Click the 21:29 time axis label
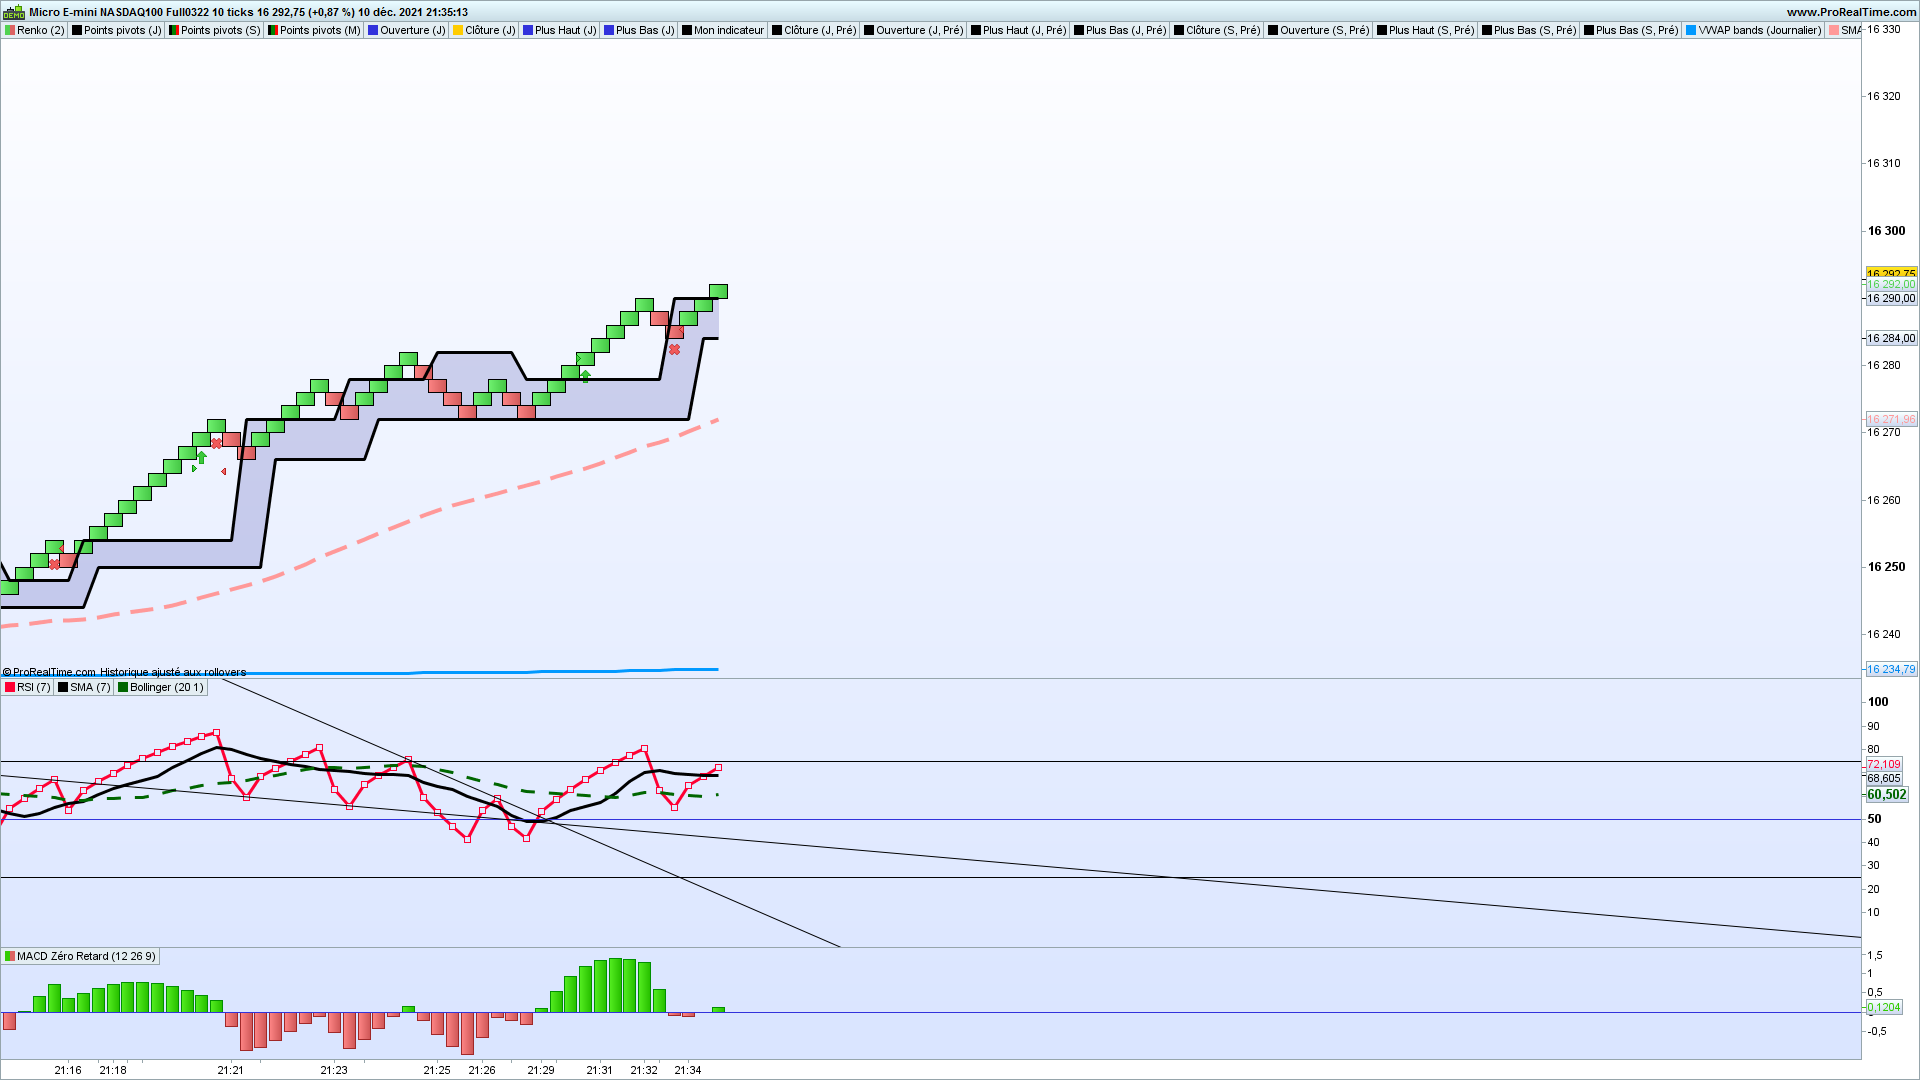The width and height of the screenshot is (1920, 1080). [541, 1070]
